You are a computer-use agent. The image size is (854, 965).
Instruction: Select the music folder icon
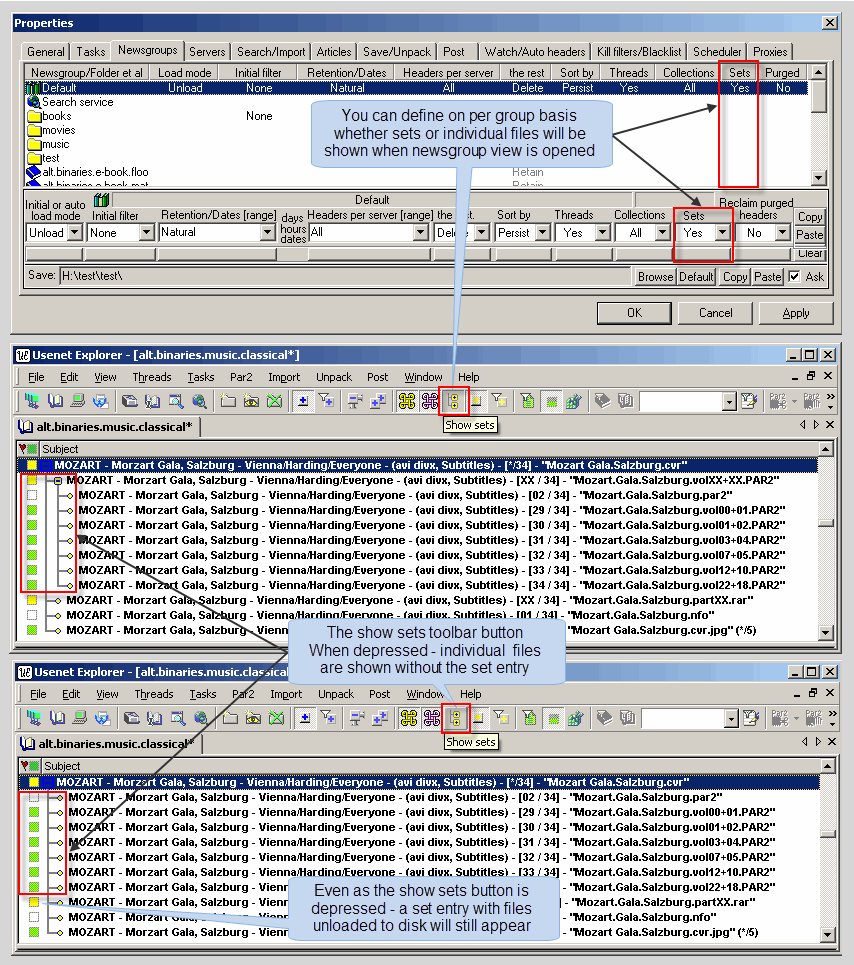coord(33,144)
